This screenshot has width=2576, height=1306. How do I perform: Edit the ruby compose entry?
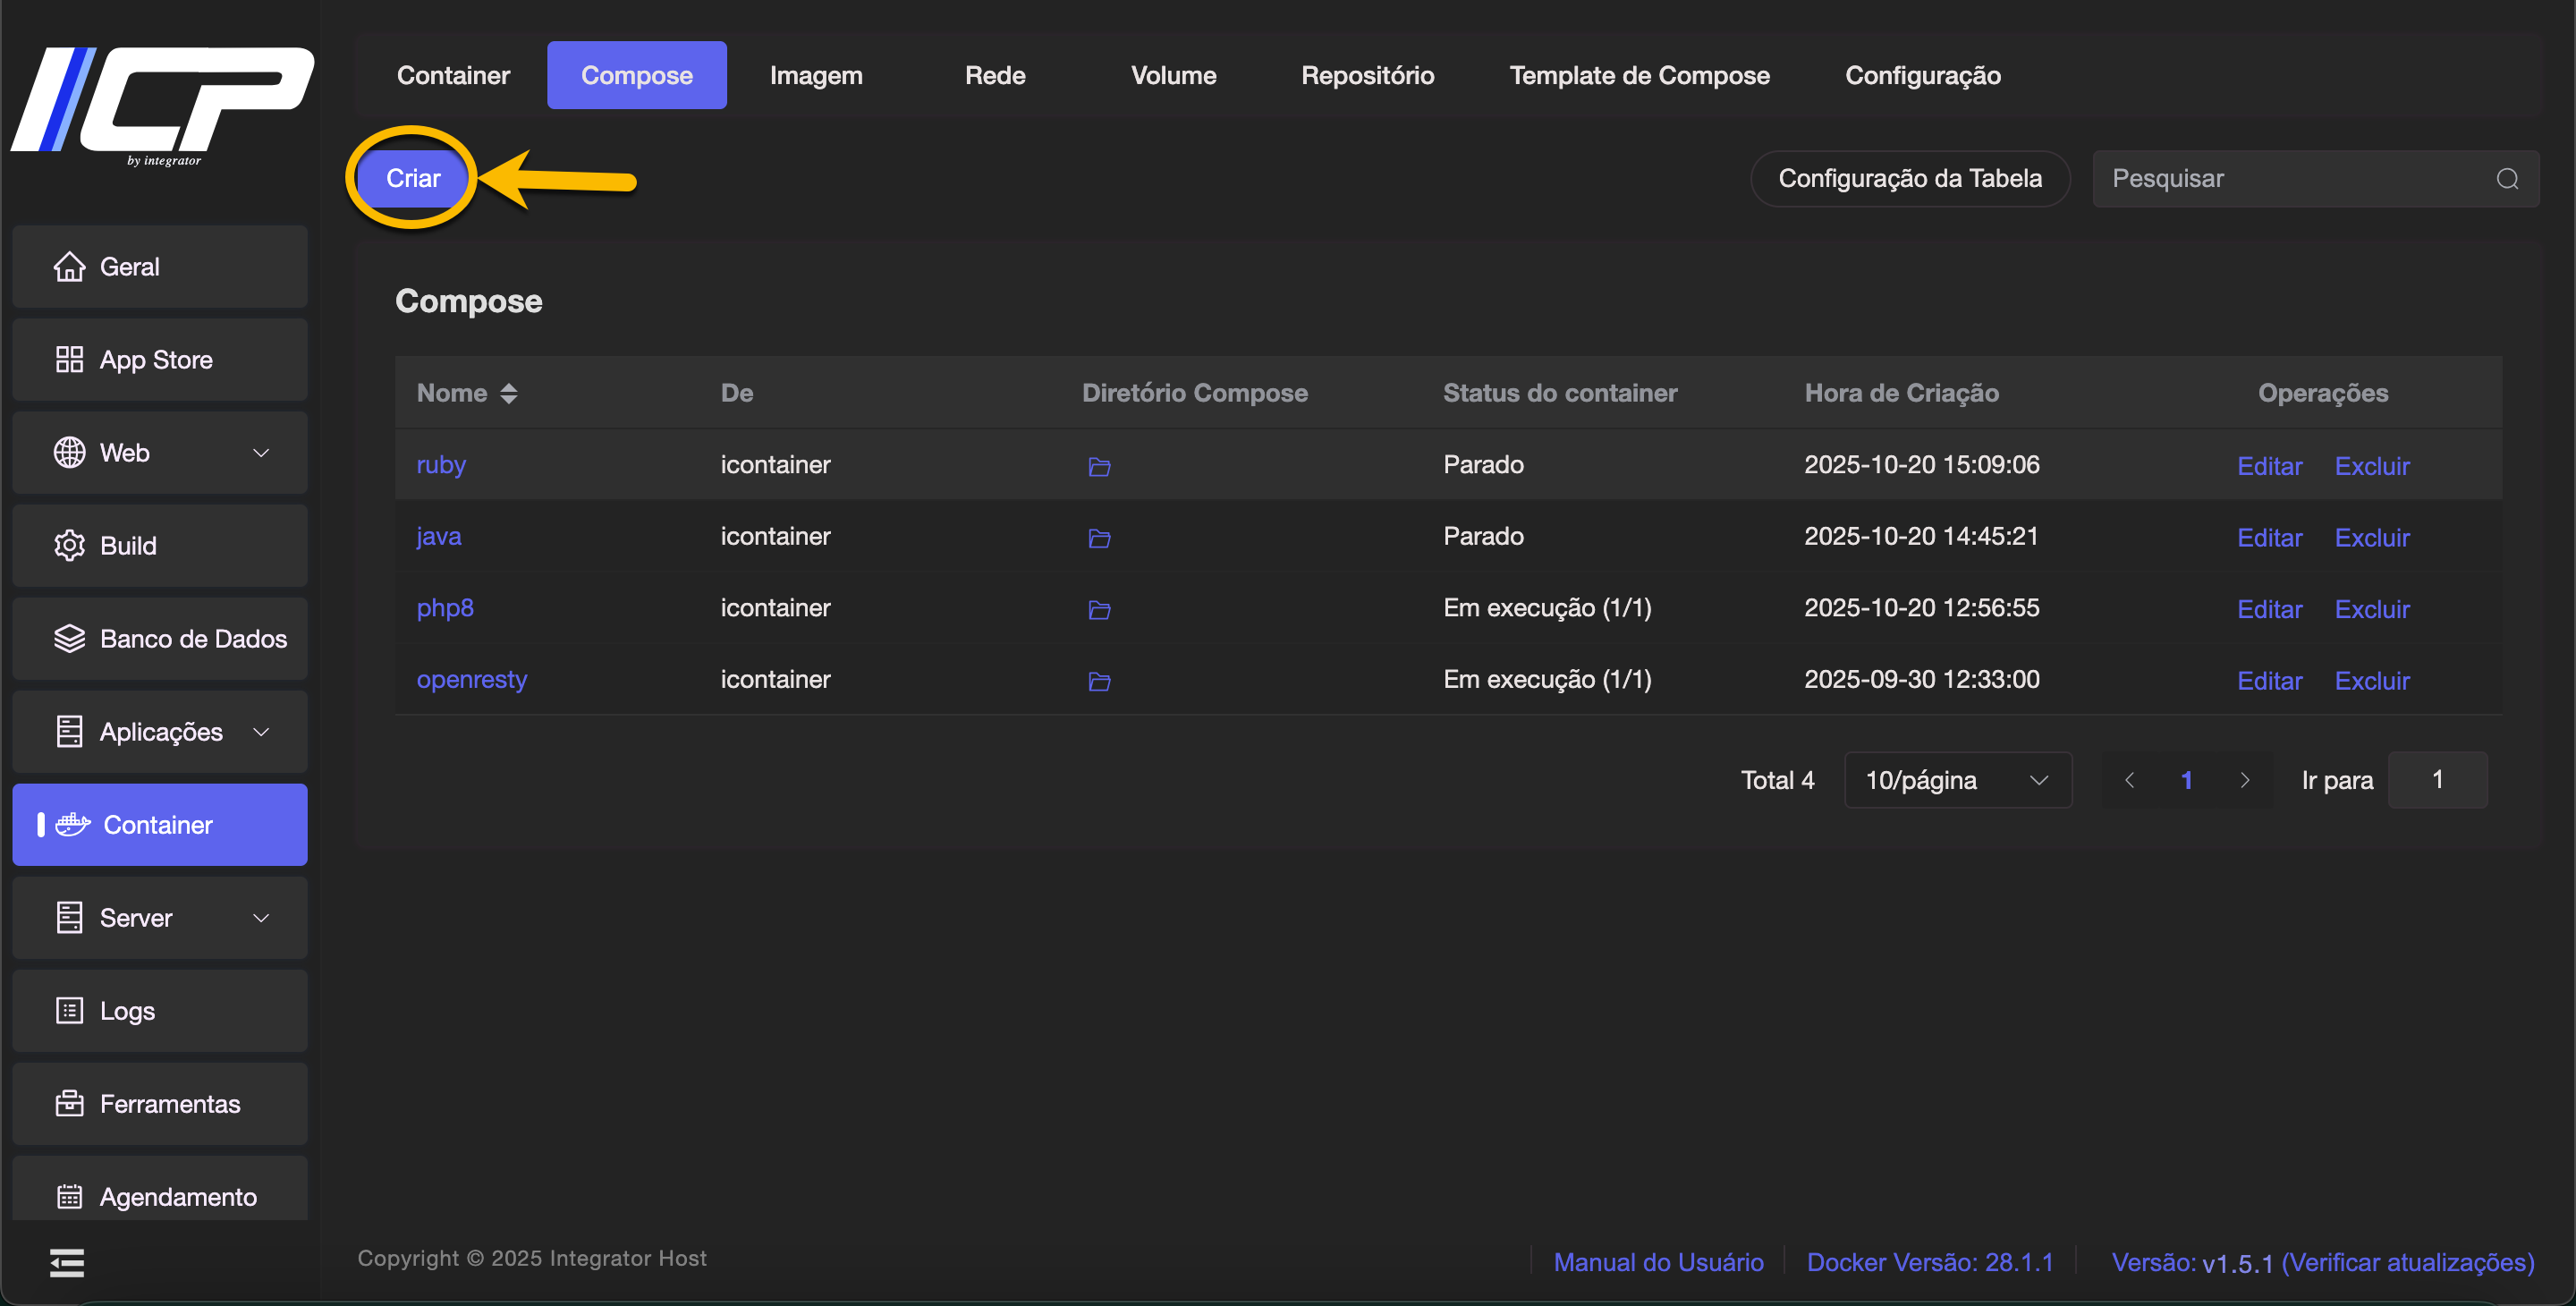point(2270,466)
